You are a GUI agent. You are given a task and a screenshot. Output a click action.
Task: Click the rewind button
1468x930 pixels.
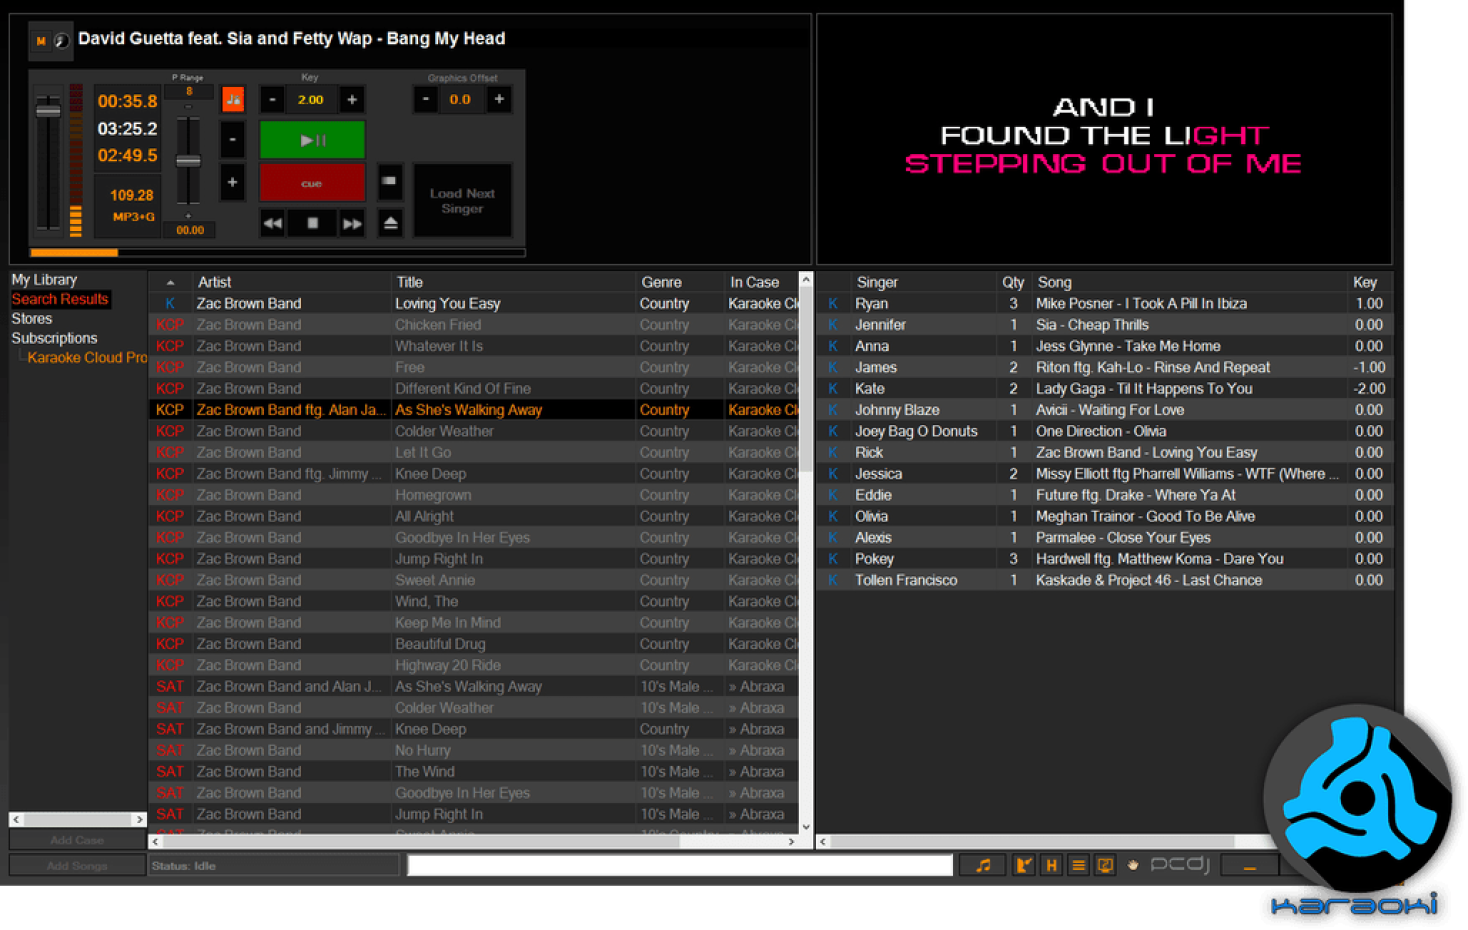click(x=273, y=224)
